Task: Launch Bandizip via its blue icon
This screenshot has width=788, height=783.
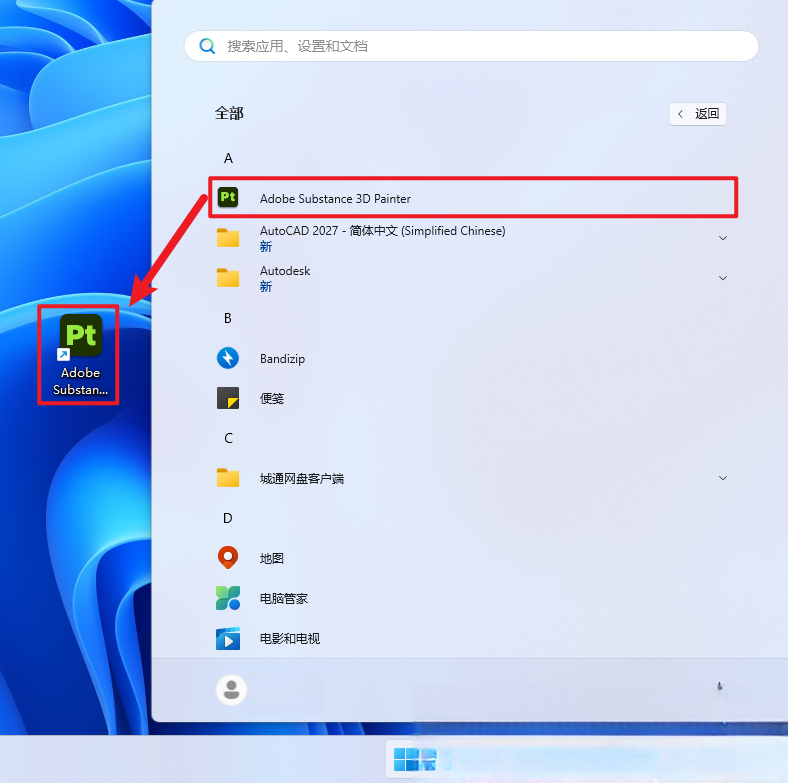Action: [x=228, y=358]
